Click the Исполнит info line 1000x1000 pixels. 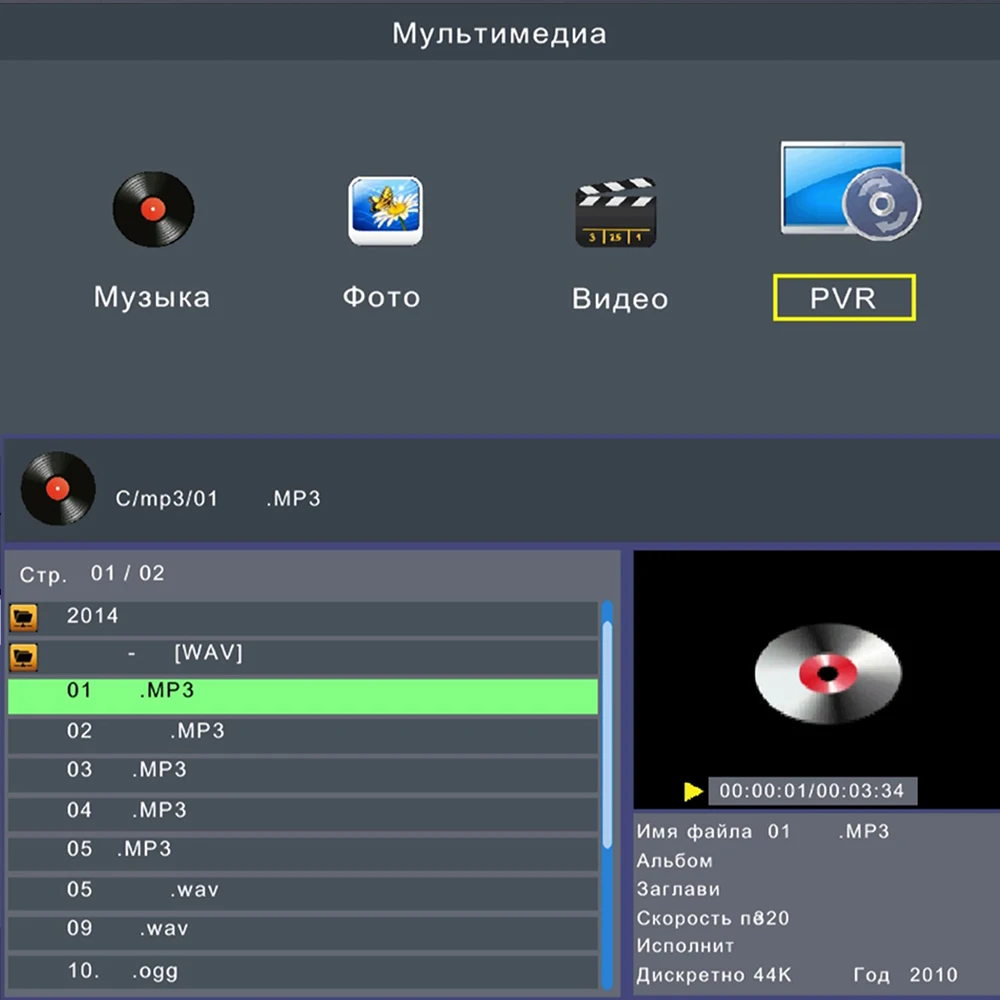coord(686,946)
